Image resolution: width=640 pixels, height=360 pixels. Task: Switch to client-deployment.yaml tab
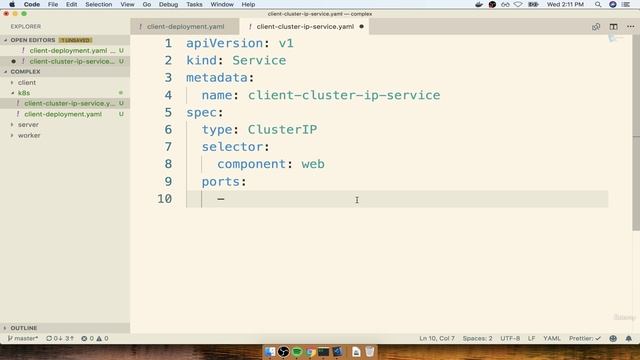click(x=185, y=27)
